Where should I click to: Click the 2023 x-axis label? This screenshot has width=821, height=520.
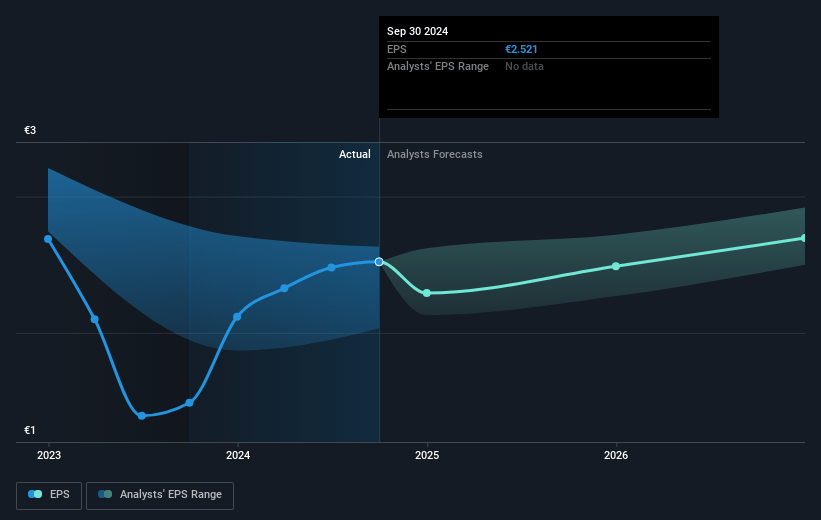(49, 456)
